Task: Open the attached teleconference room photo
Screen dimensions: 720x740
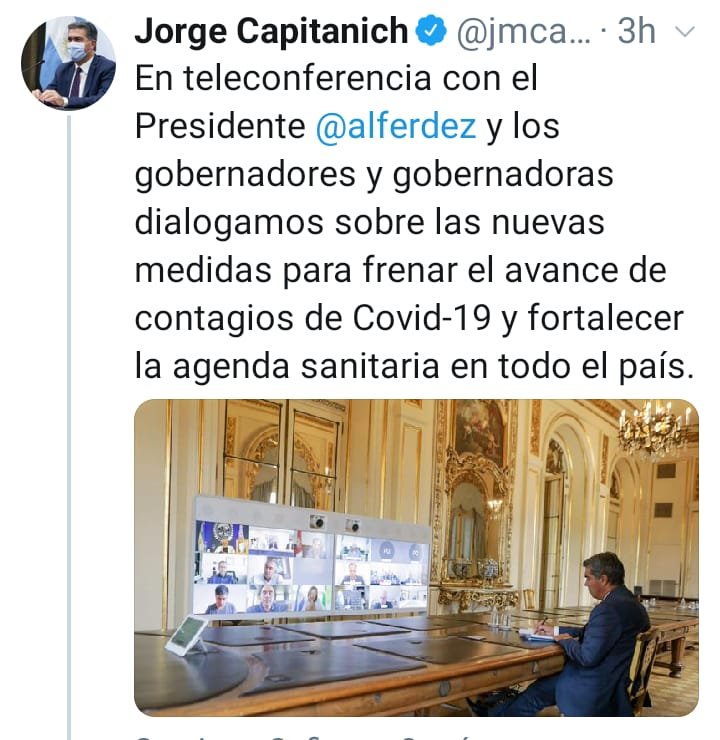Action: click(416, 557)
